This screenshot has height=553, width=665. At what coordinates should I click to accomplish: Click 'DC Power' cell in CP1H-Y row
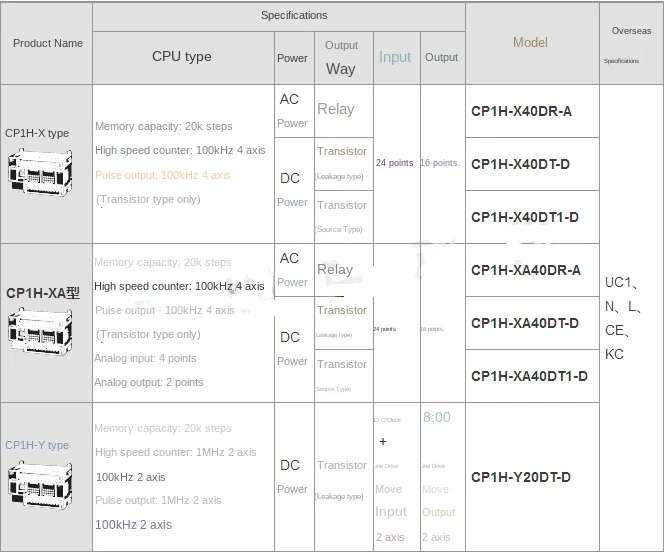point(292,477)
